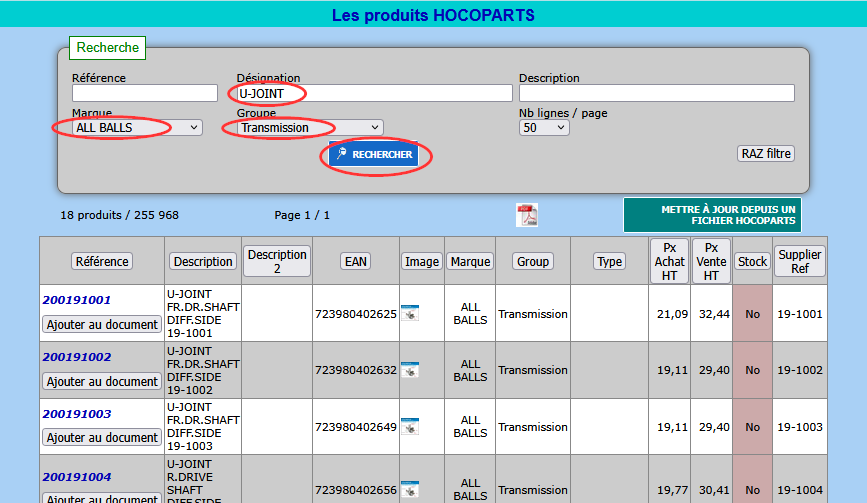Screen dimensions: 867x503
Task: Click Ajouter au document for 200191002
Action: [x=102, y=381]
